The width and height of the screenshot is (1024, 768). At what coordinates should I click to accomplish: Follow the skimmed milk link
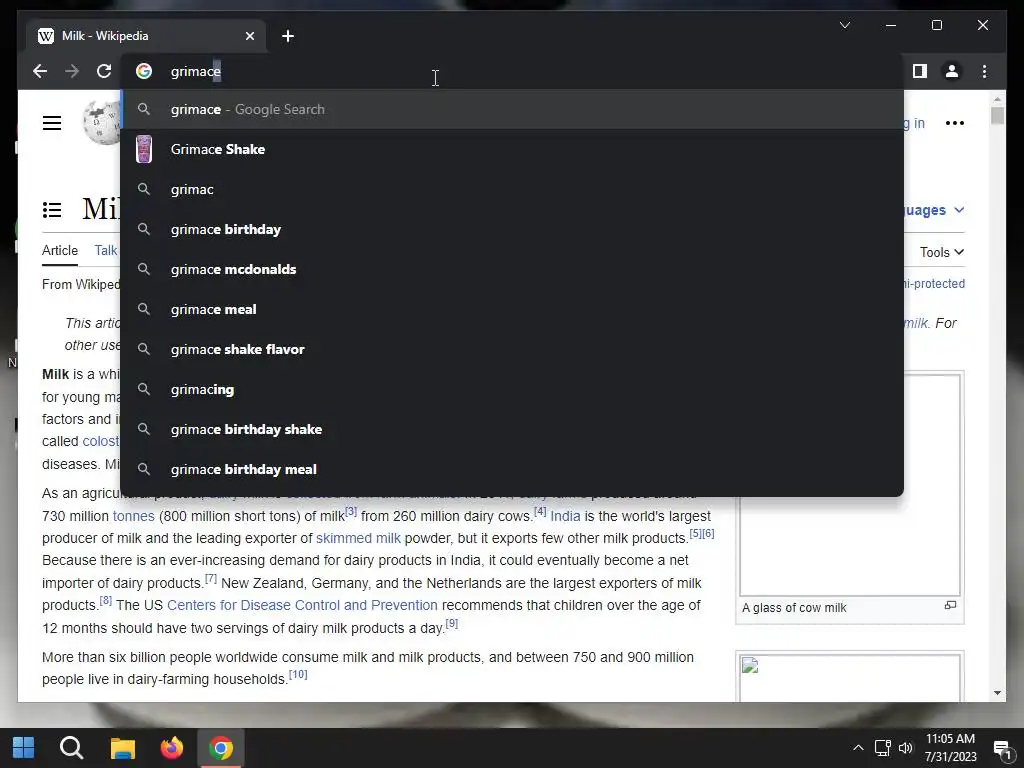(358, 538)
